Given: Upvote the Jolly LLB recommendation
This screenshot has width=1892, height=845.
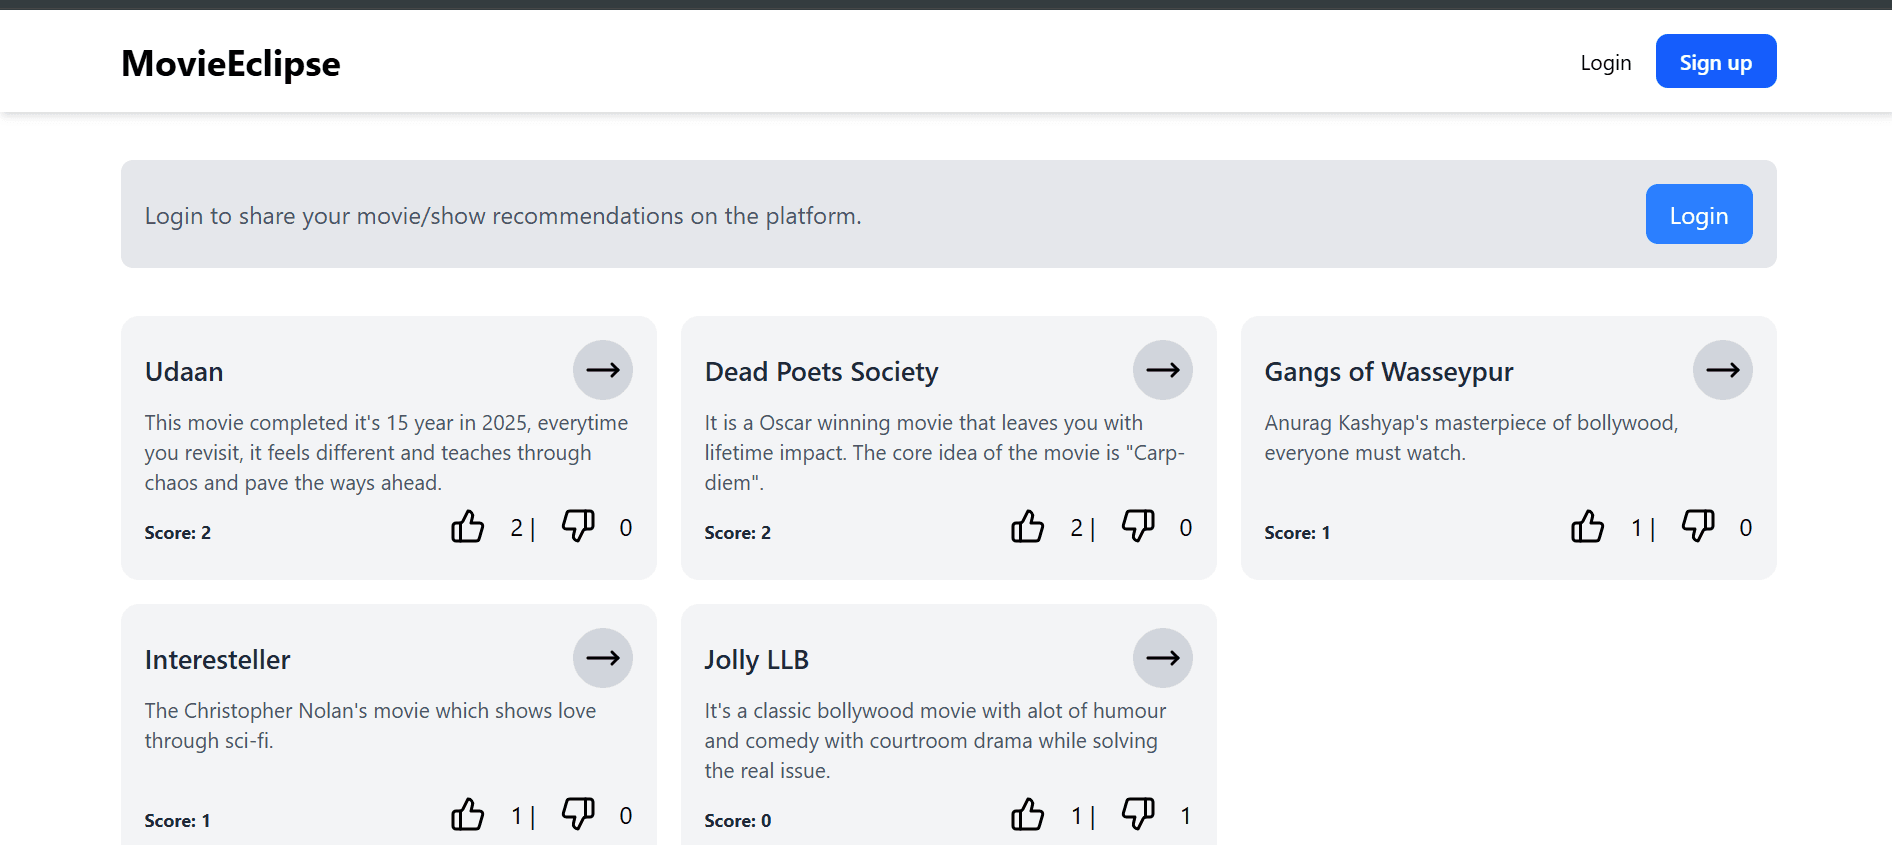Looking at the screenshot, I should [x=1027, y=814].
